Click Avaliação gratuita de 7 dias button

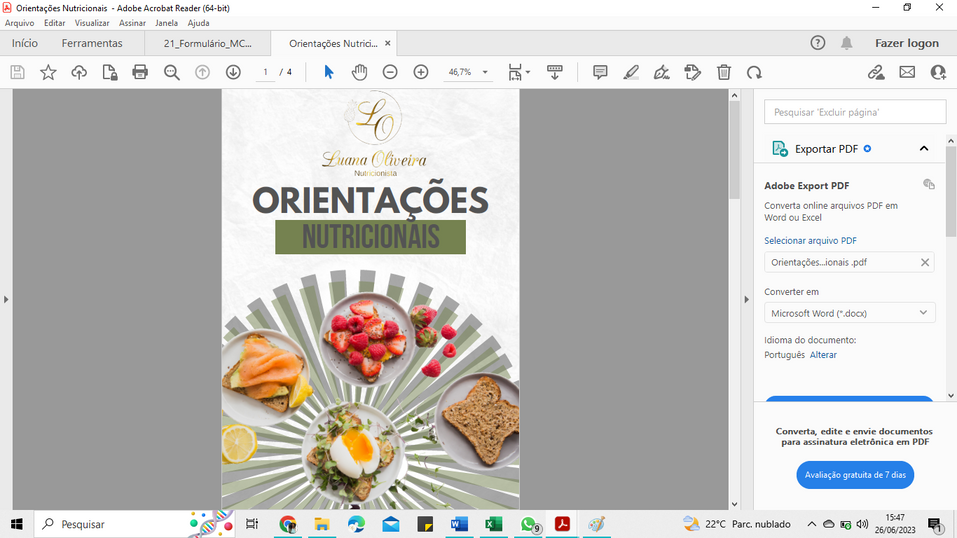point(855,474)
